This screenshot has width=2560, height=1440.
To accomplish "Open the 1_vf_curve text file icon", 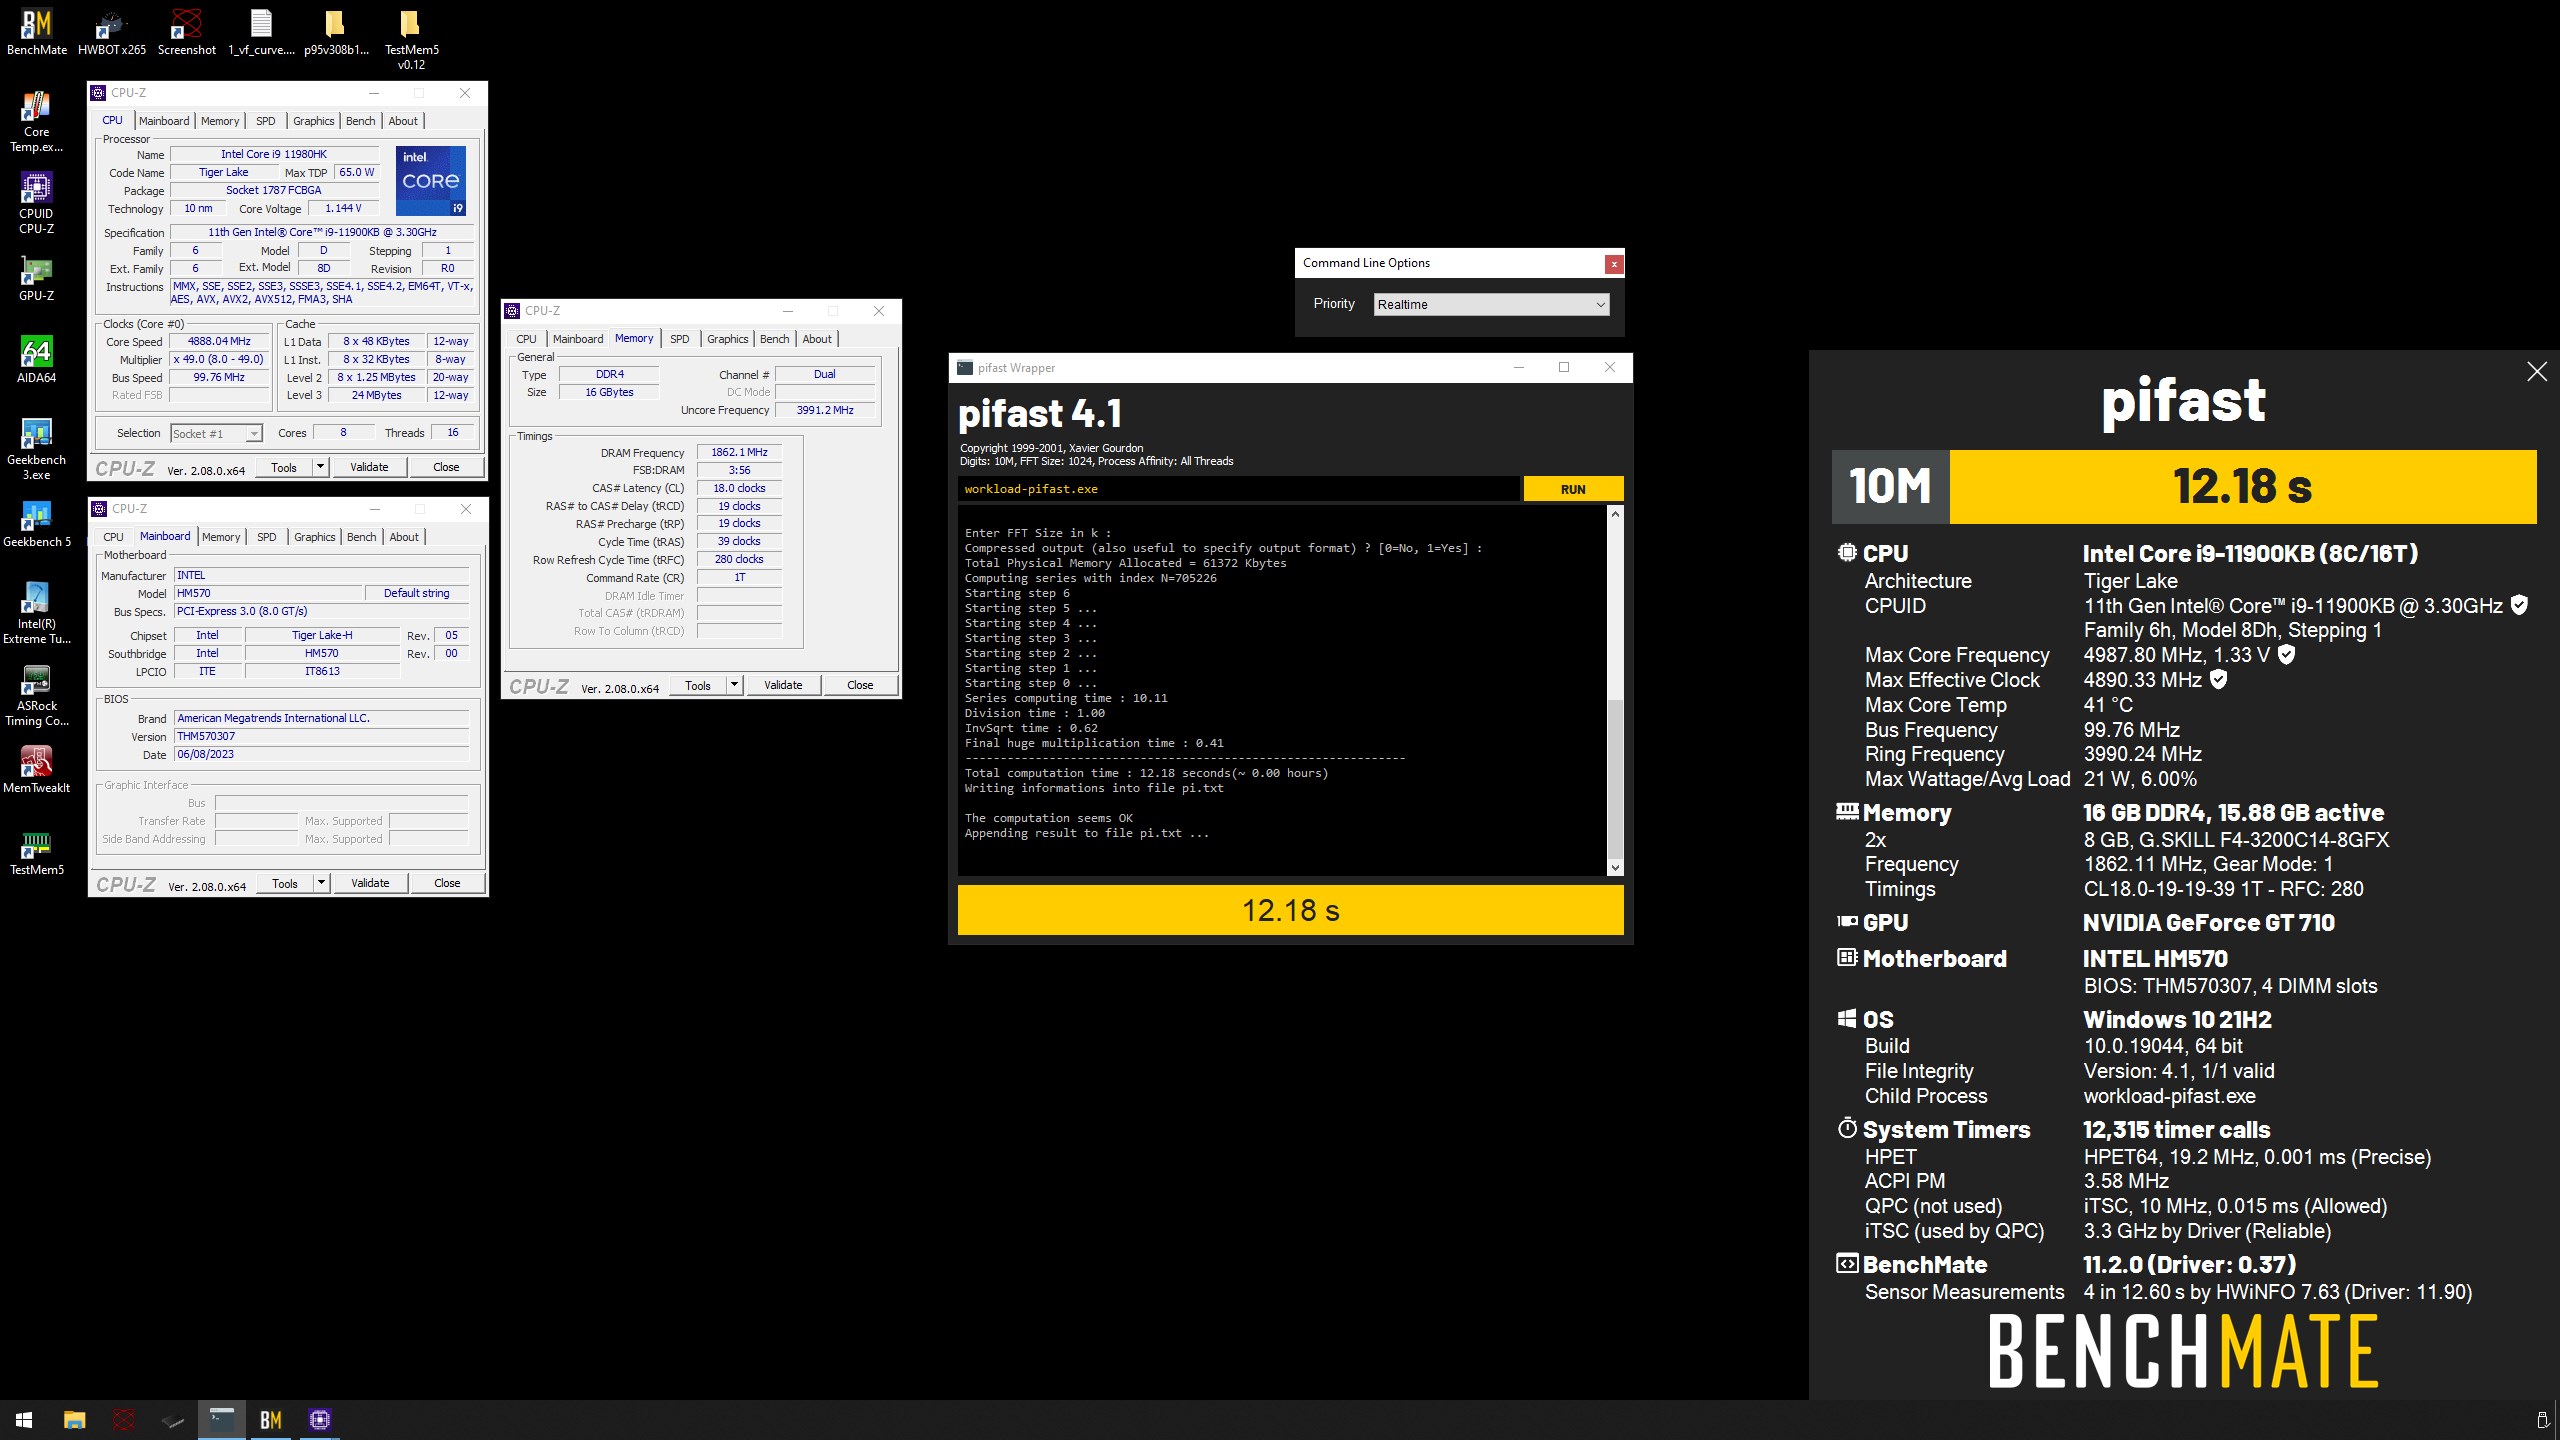I will pyautogui.click(x=261, y=31).
